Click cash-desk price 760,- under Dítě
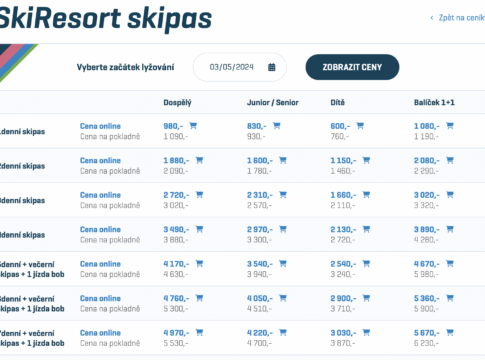 pos(339,136)
